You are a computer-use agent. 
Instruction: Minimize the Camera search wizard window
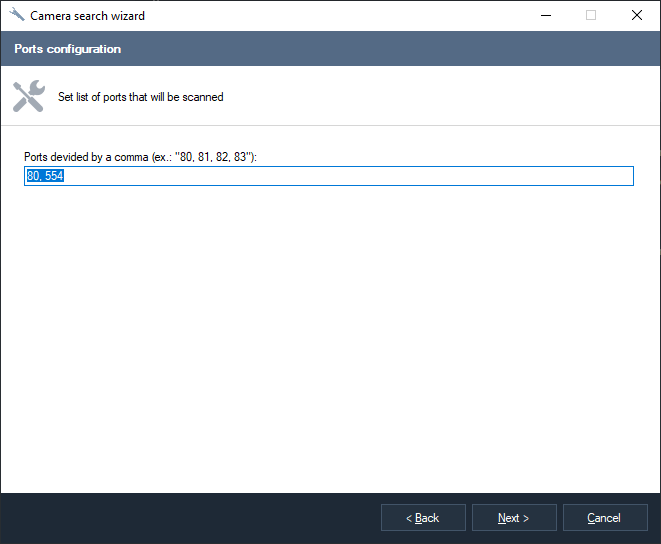(x=545, y=15)
